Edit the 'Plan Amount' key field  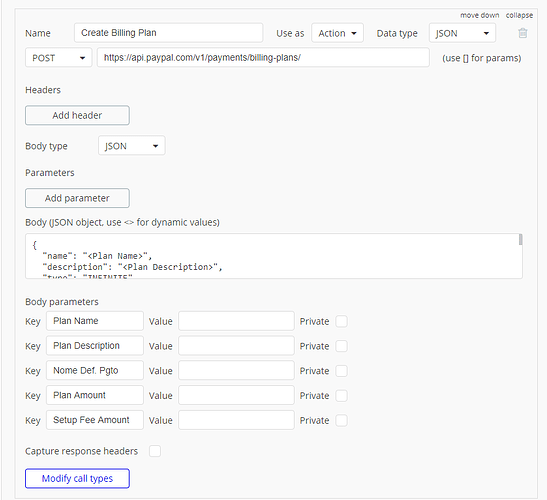[x=95, y=395]
